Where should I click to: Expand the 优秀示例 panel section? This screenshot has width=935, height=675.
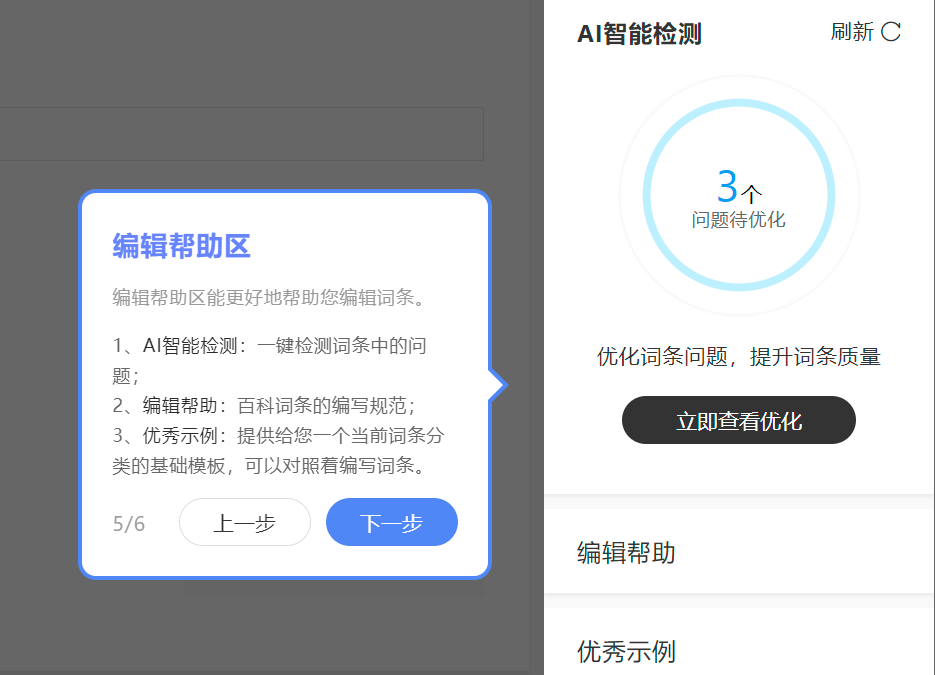626,652
